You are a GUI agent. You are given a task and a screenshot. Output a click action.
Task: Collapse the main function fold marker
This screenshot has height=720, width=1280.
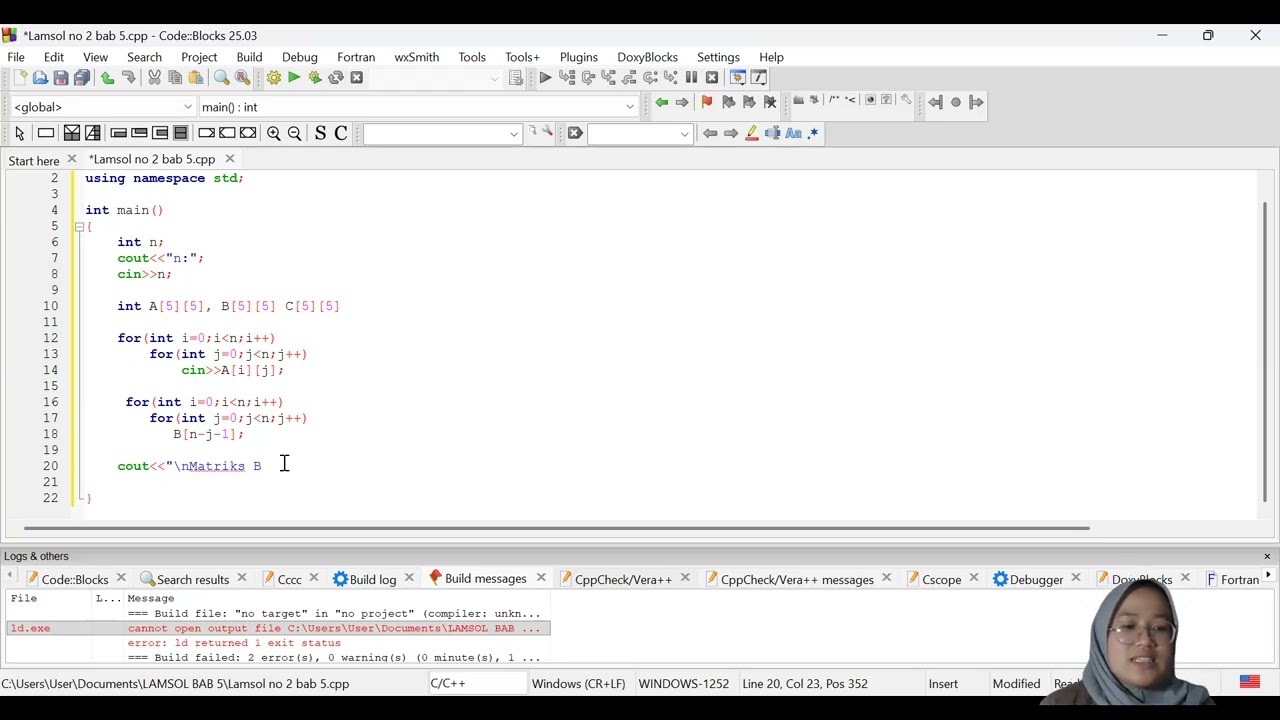tap(79, 227)
